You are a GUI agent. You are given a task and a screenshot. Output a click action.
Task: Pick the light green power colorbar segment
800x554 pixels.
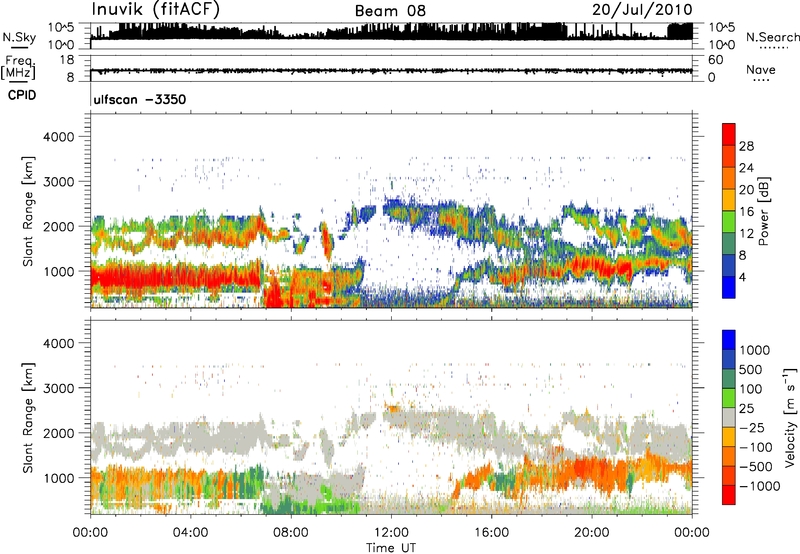(729, 222)
